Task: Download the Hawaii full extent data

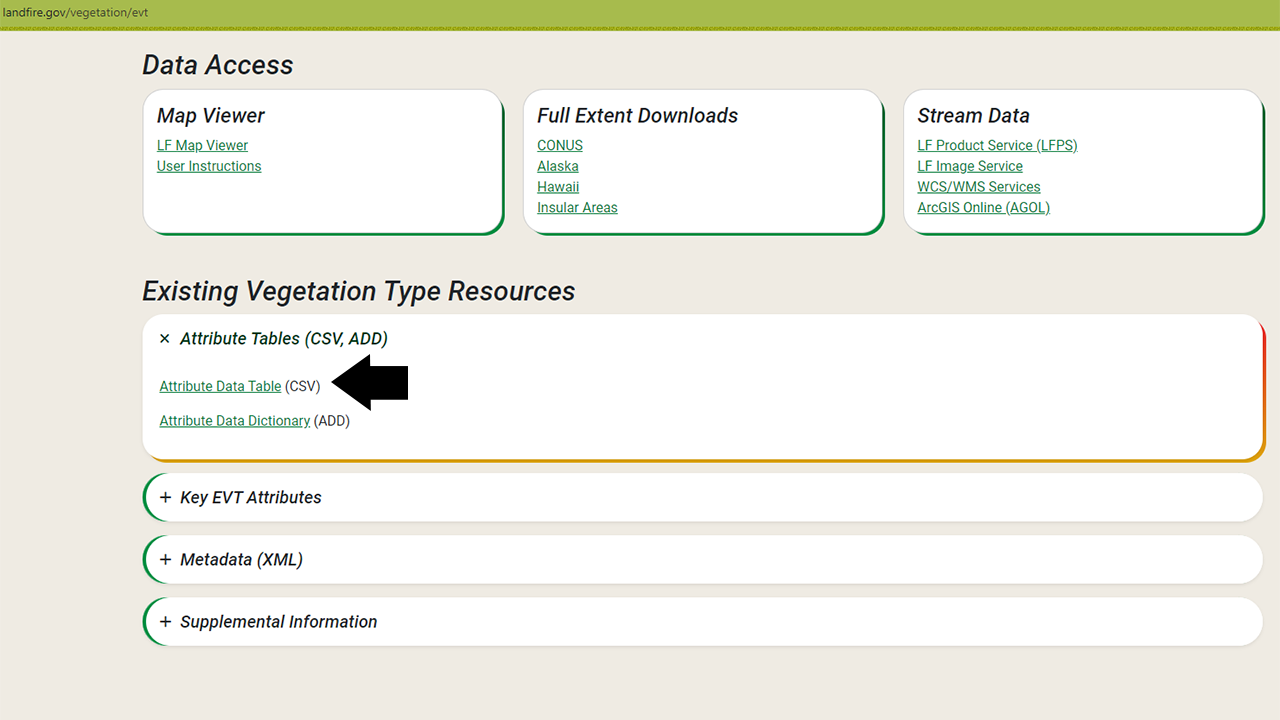Action: pyautogui.click(x=558, y=187)
